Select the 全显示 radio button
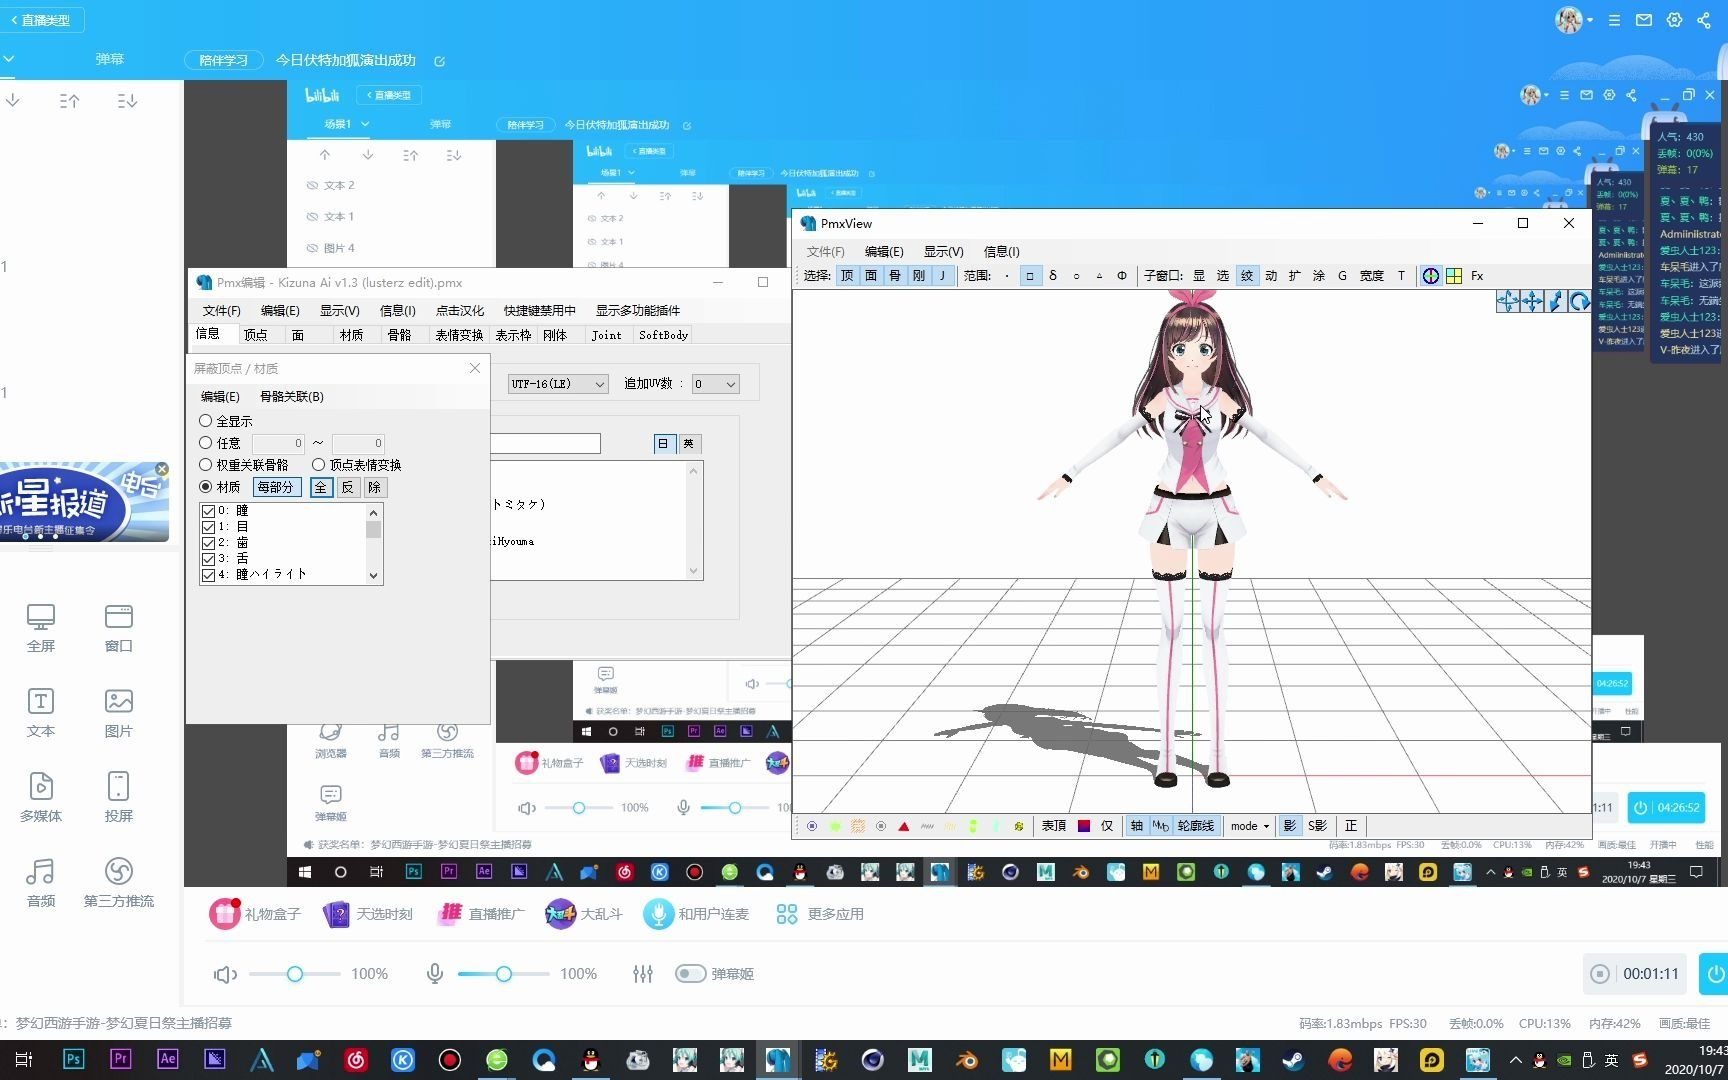1728x1080 pixels. click(x=206, y=421)
